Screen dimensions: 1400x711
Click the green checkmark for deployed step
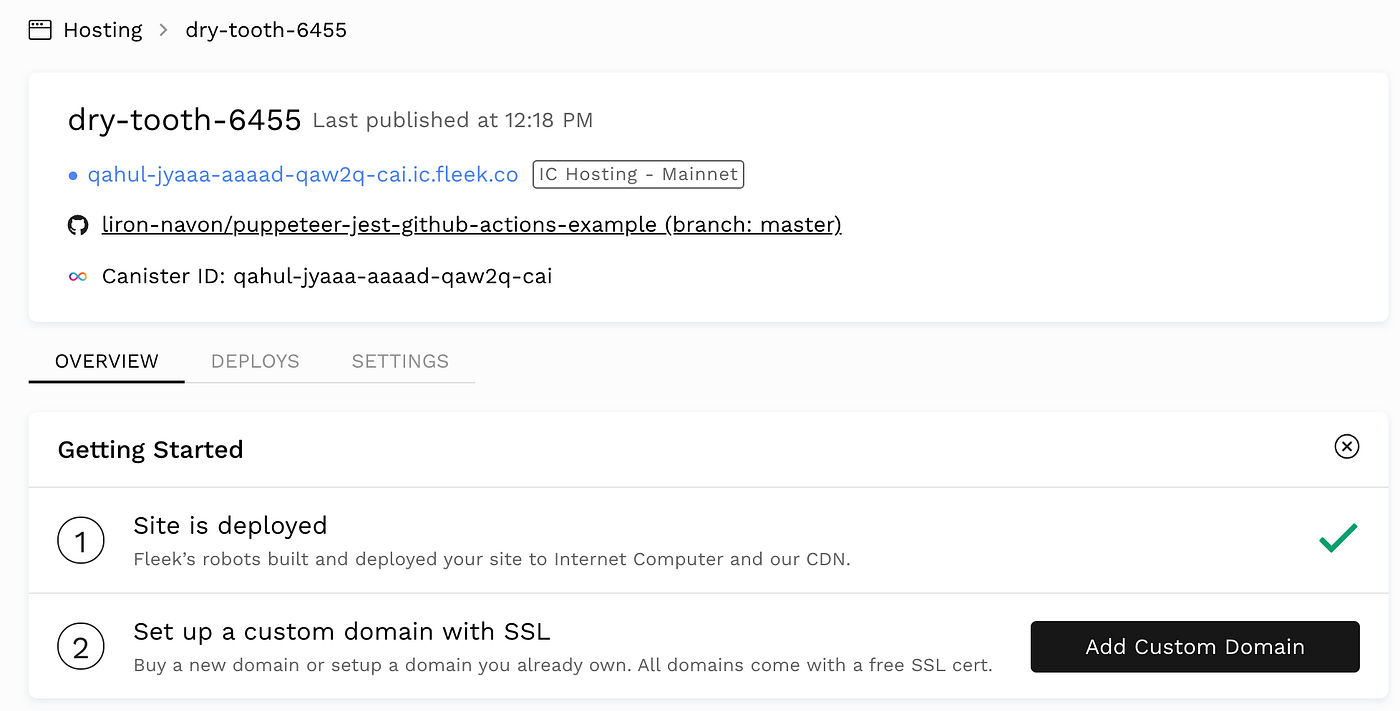1338,538
